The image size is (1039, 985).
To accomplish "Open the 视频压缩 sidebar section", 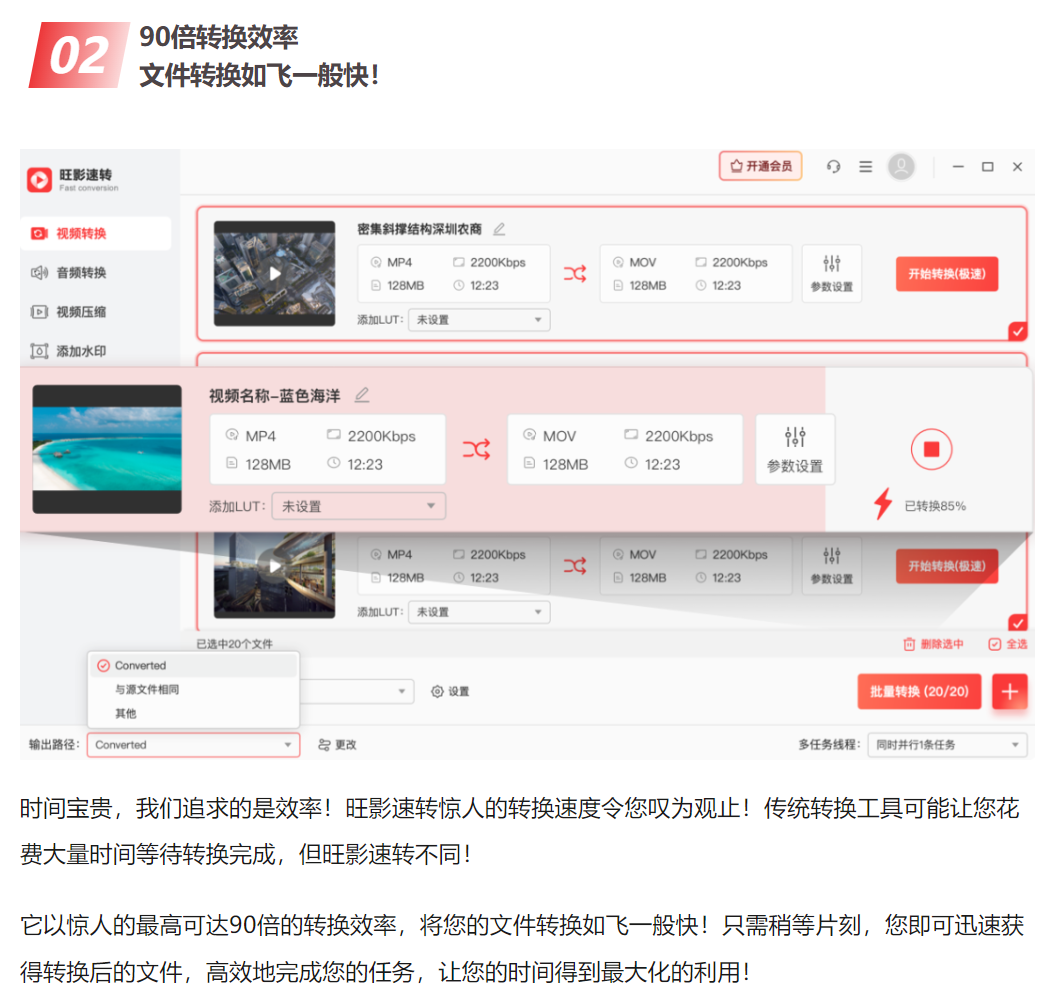I will click(68, 311).
